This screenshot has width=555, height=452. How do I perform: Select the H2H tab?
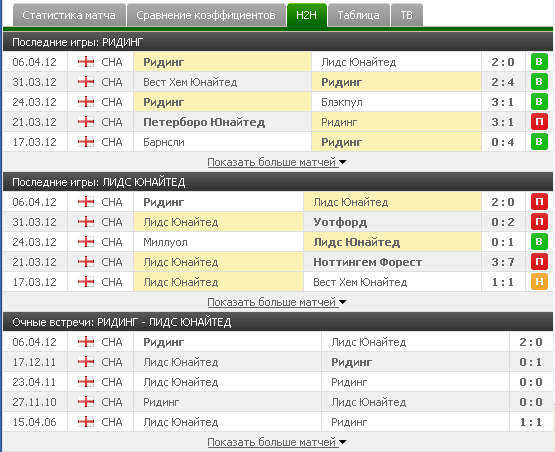click(307, 15)
